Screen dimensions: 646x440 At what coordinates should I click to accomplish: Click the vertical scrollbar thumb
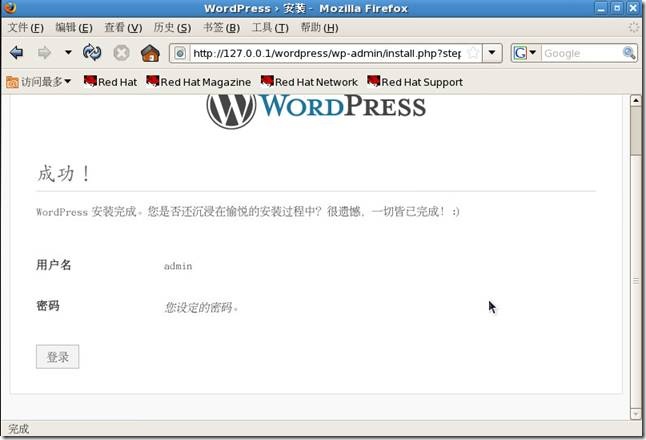636,131
